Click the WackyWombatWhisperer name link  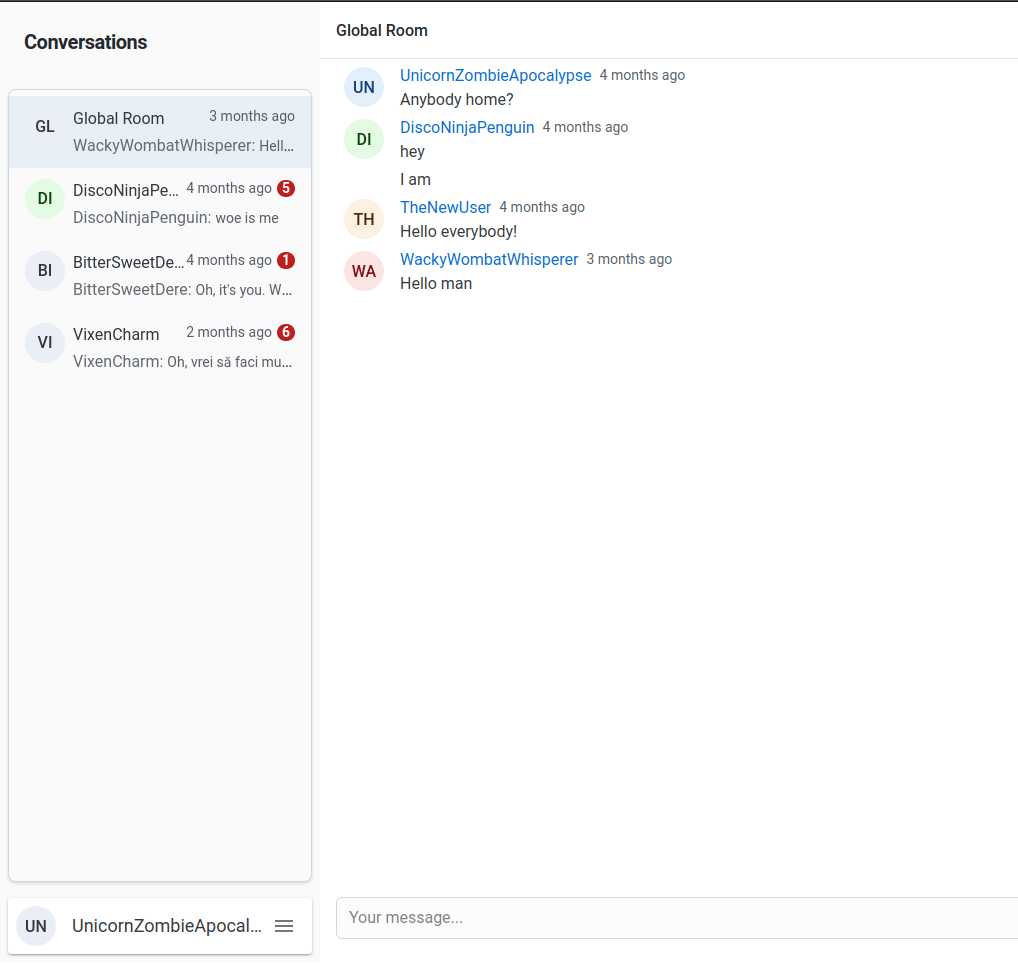click(489, 260)
